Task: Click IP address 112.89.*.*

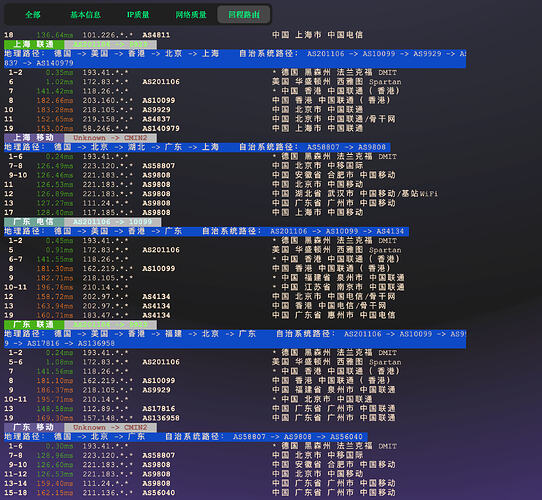Action: 105,408
